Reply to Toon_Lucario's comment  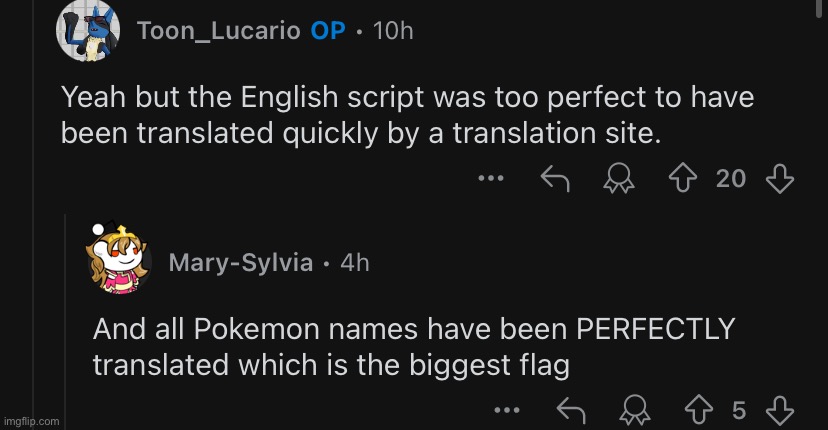[x=555, y=179]
